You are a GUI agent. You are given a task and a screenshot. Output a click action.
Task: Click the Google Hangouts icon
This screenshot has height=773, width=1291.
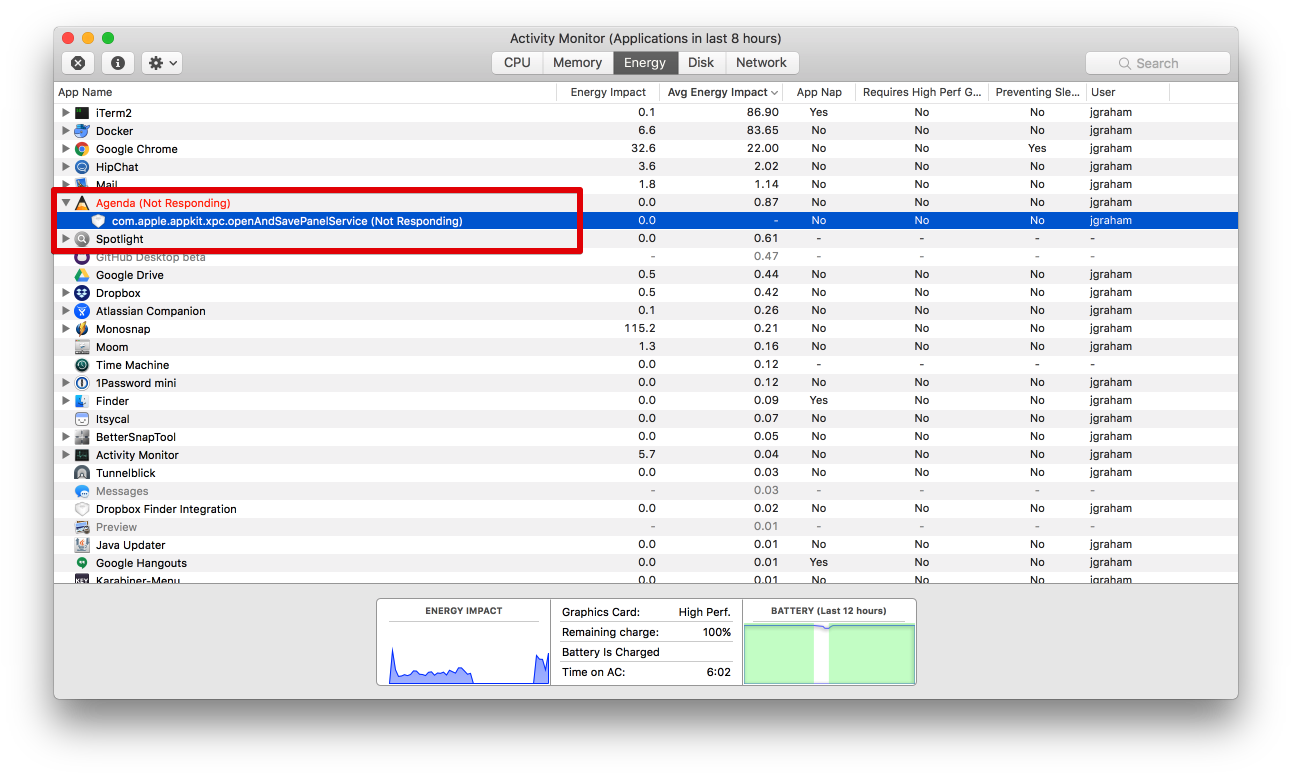[x=82, y=563]
